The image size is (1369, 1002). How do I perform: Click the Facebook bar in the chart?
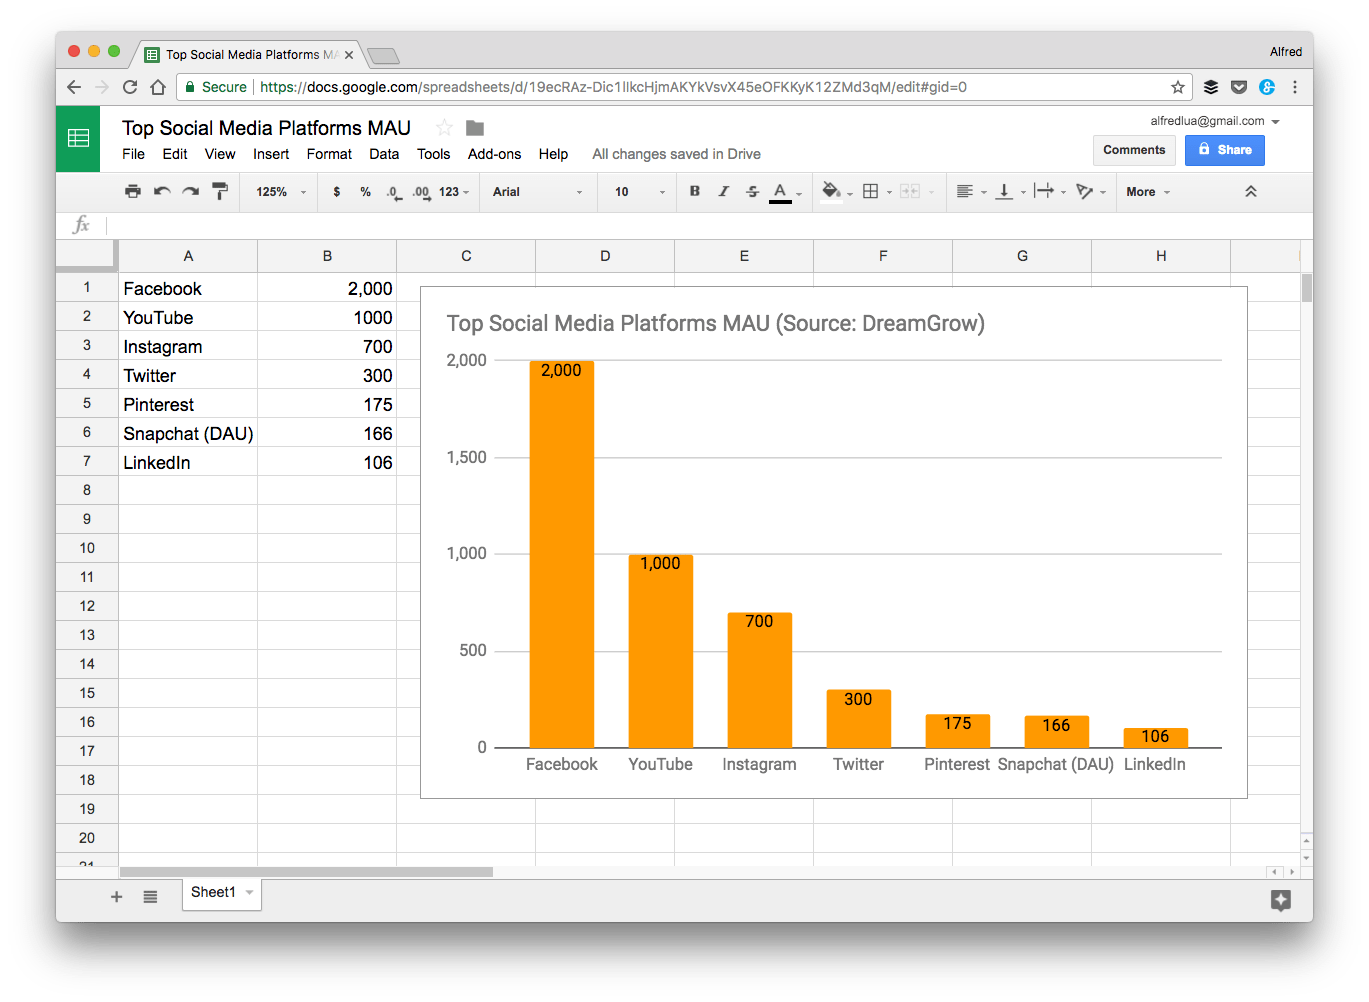point(561,554)
